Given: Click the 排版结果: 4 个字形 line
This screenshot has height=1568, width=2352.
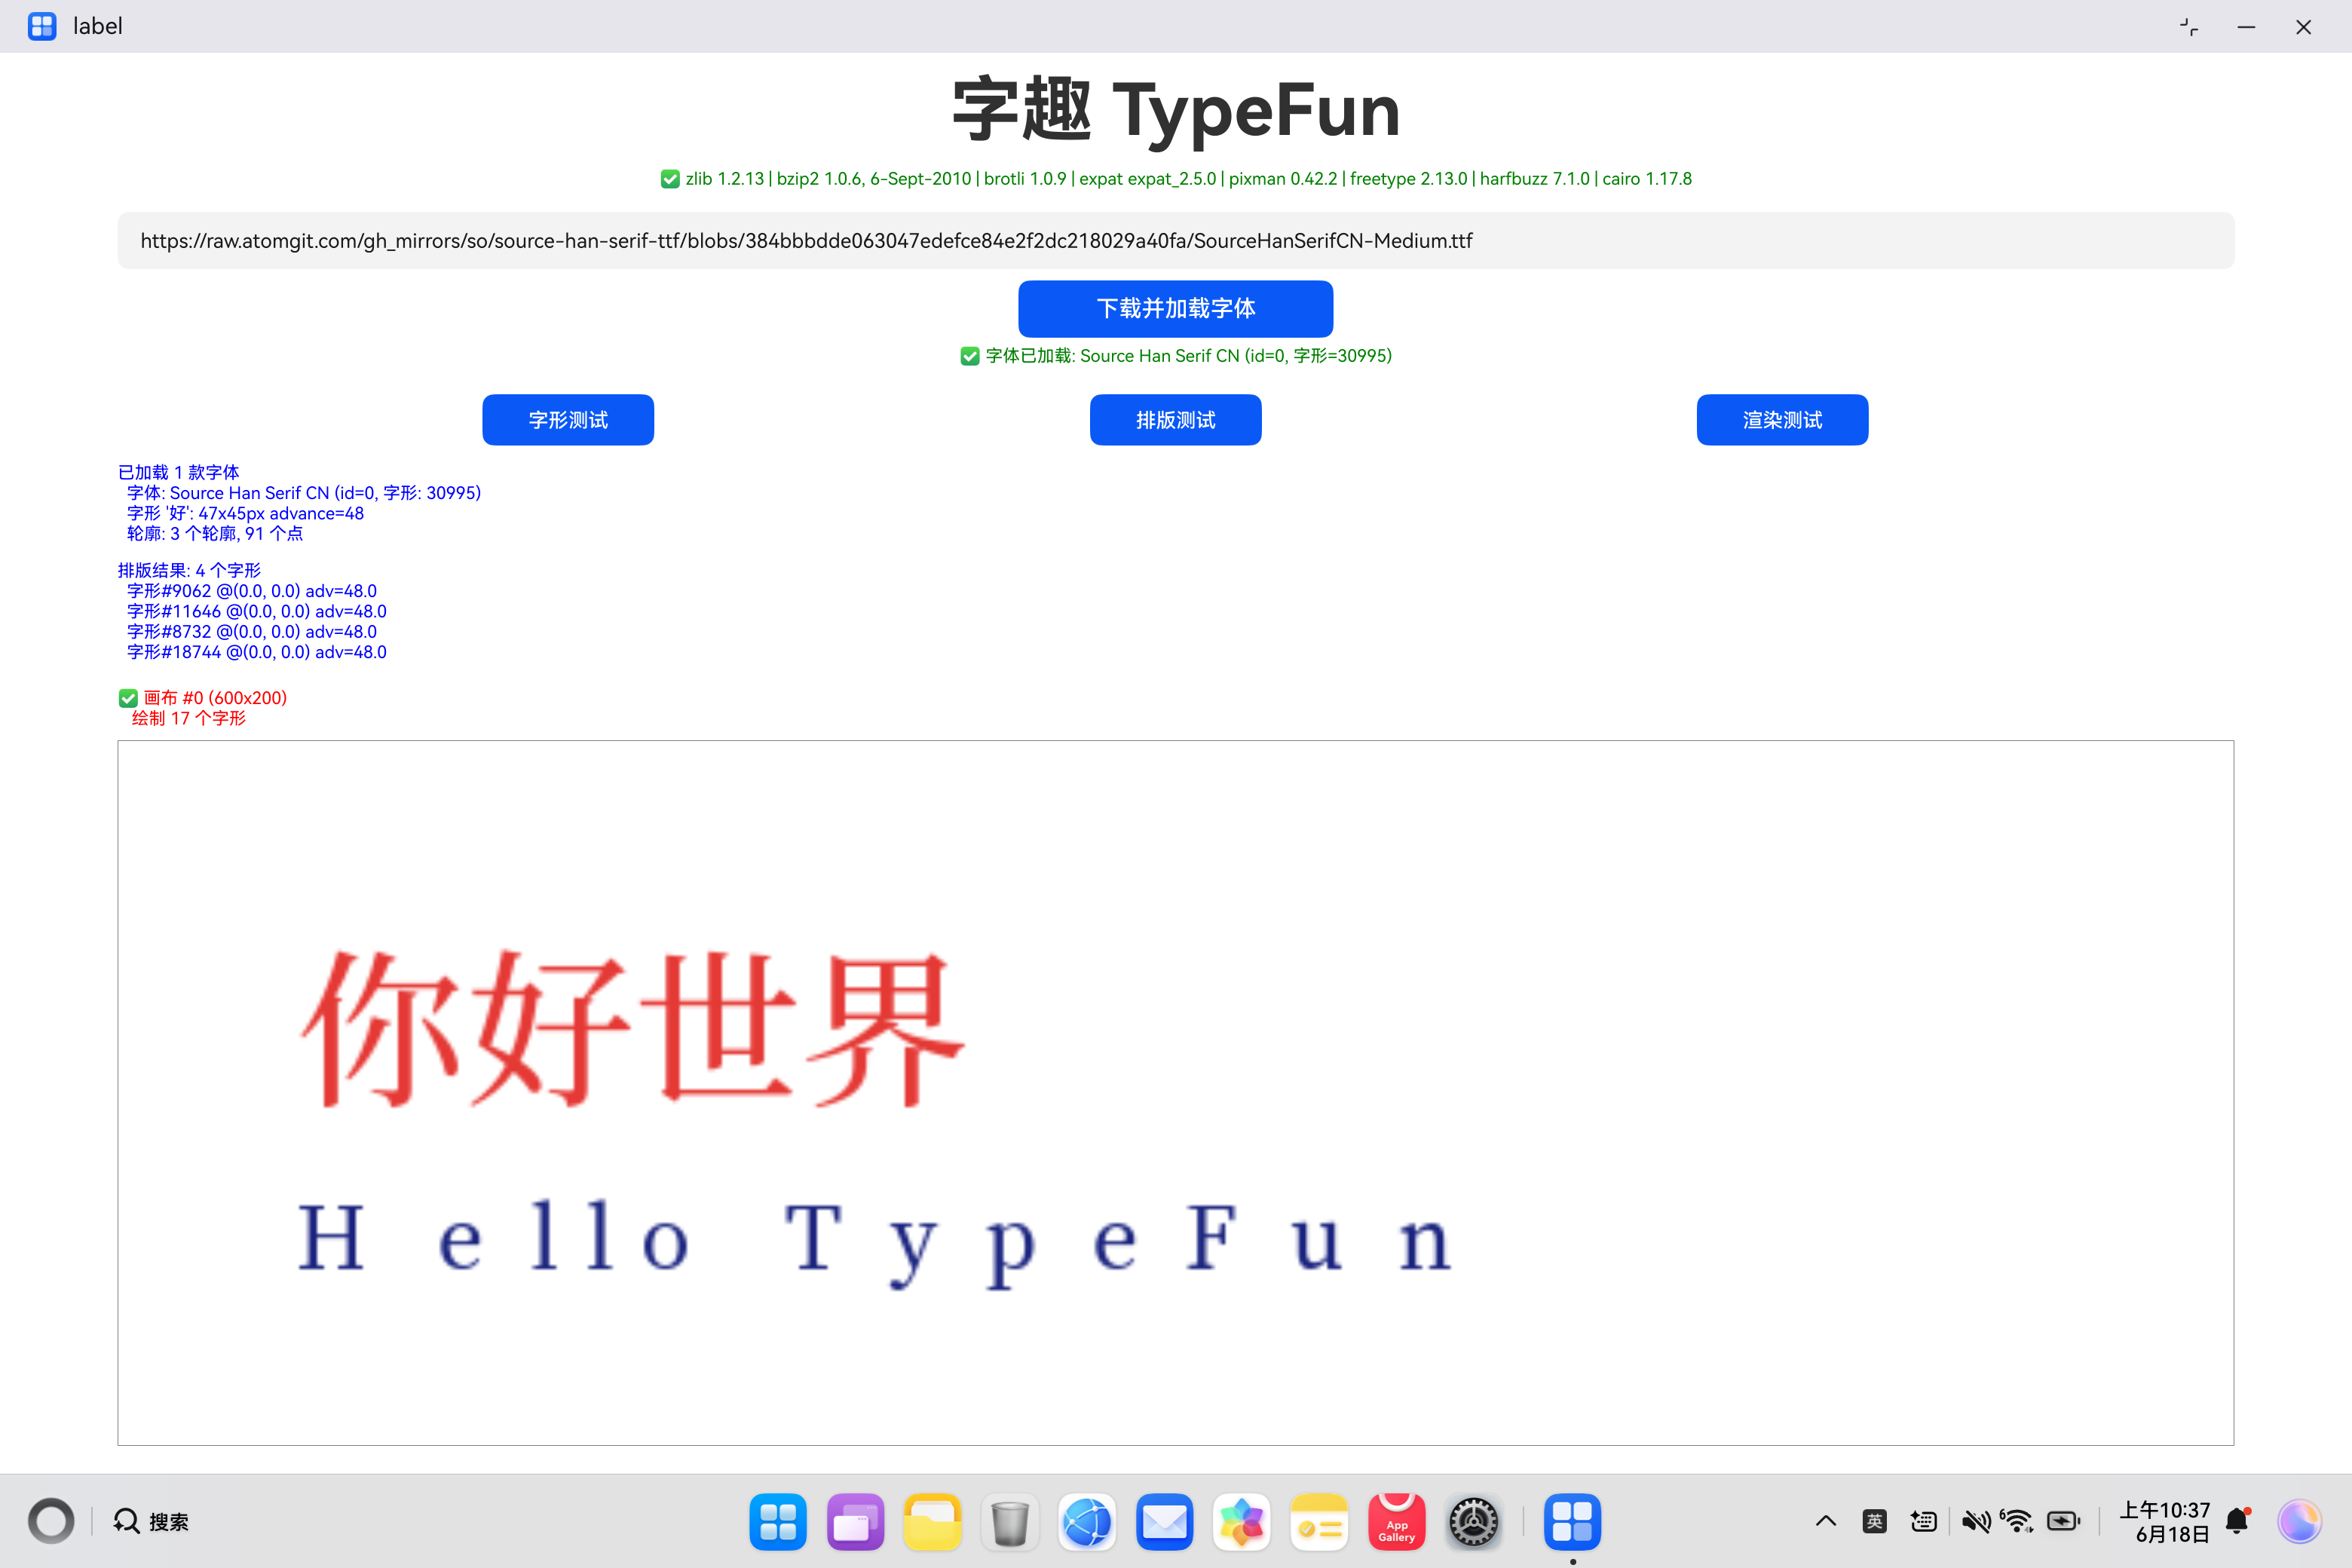Looking at the screenshot, I should click(189, 570).
